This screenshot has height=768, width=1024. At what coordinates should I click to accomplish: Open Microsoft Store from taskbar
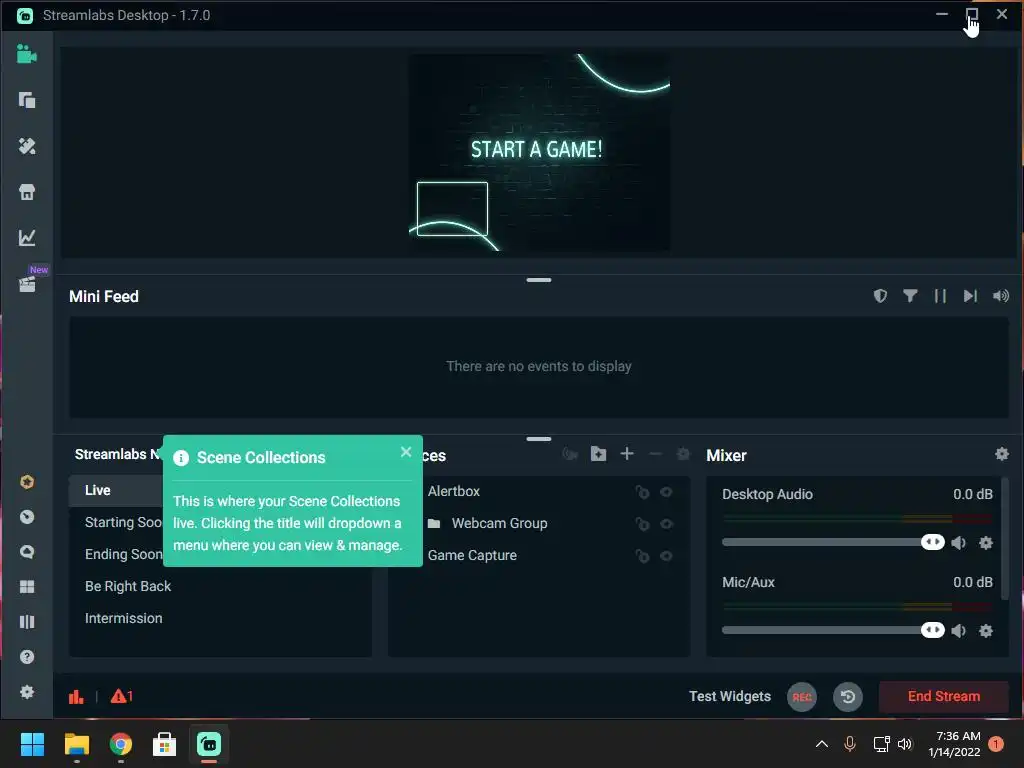pos(165,744)
